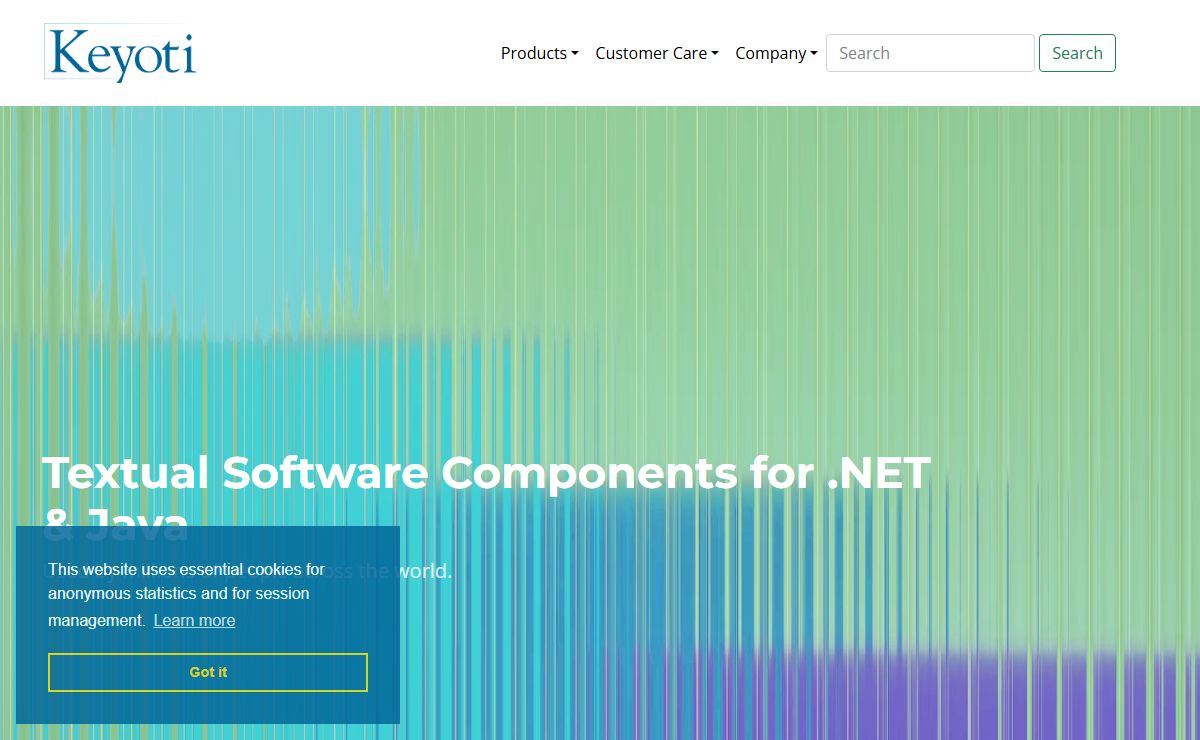Viewport: 1200px width, 740px height.
Task: Click the "Software" word in the headline
Action: [x=324, y=472]
